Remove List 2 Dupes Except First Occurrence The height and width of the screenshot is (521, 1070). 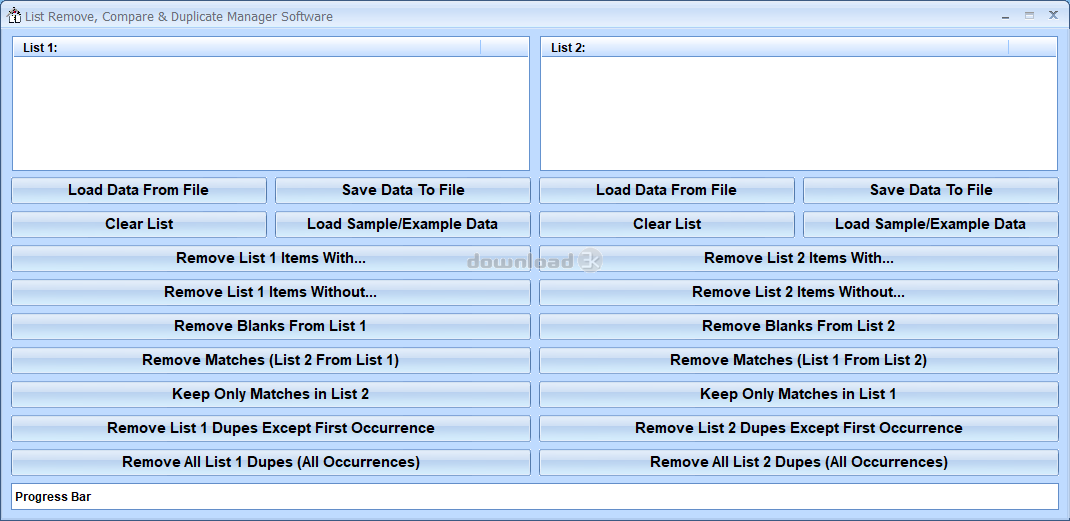[x=799, y=428]
